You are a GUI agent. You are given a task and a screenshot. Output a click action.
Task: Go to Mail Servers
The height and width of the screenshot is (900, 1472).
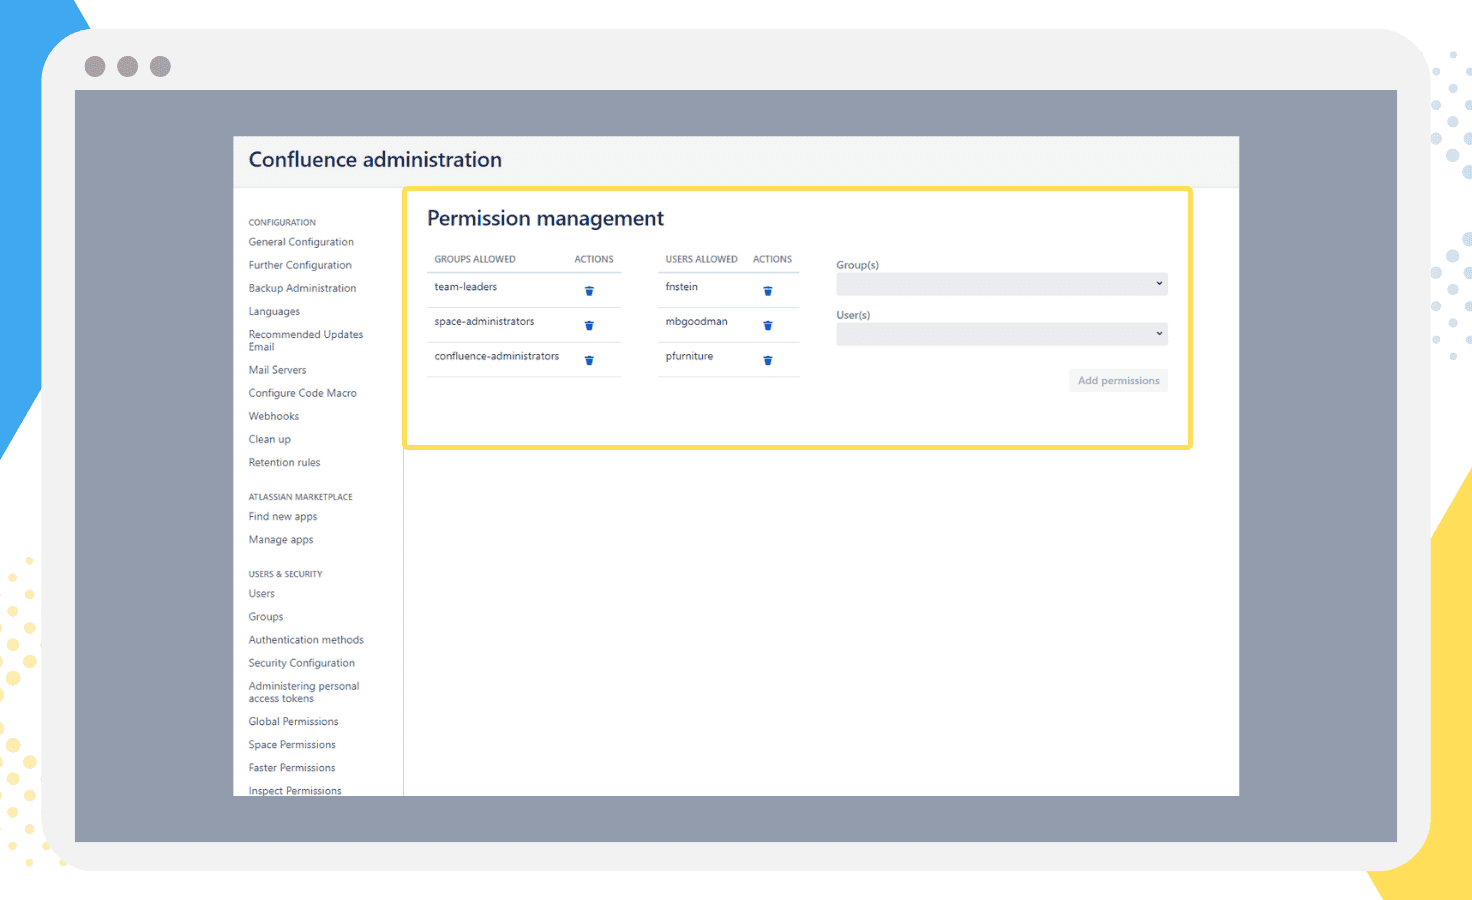pos(277,370)
